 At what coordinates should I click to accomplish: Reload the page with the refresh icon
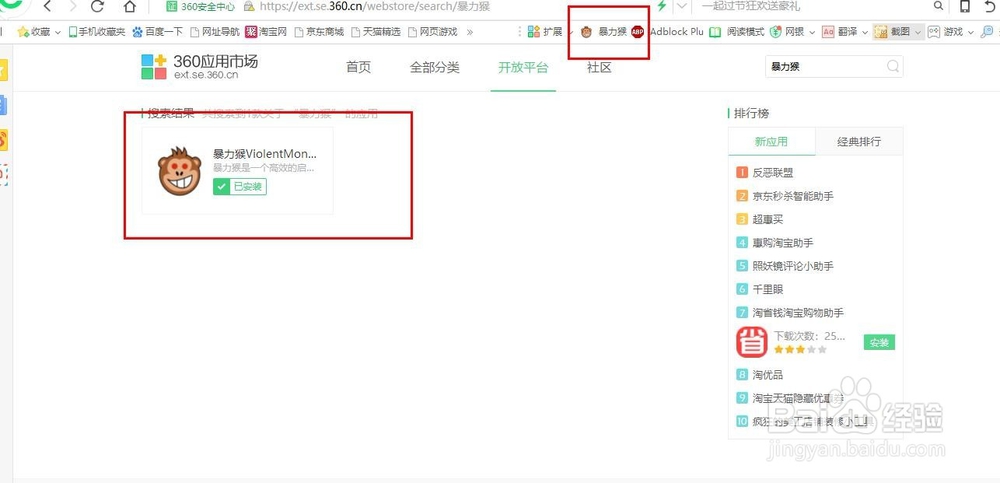[x=98, y=7]
